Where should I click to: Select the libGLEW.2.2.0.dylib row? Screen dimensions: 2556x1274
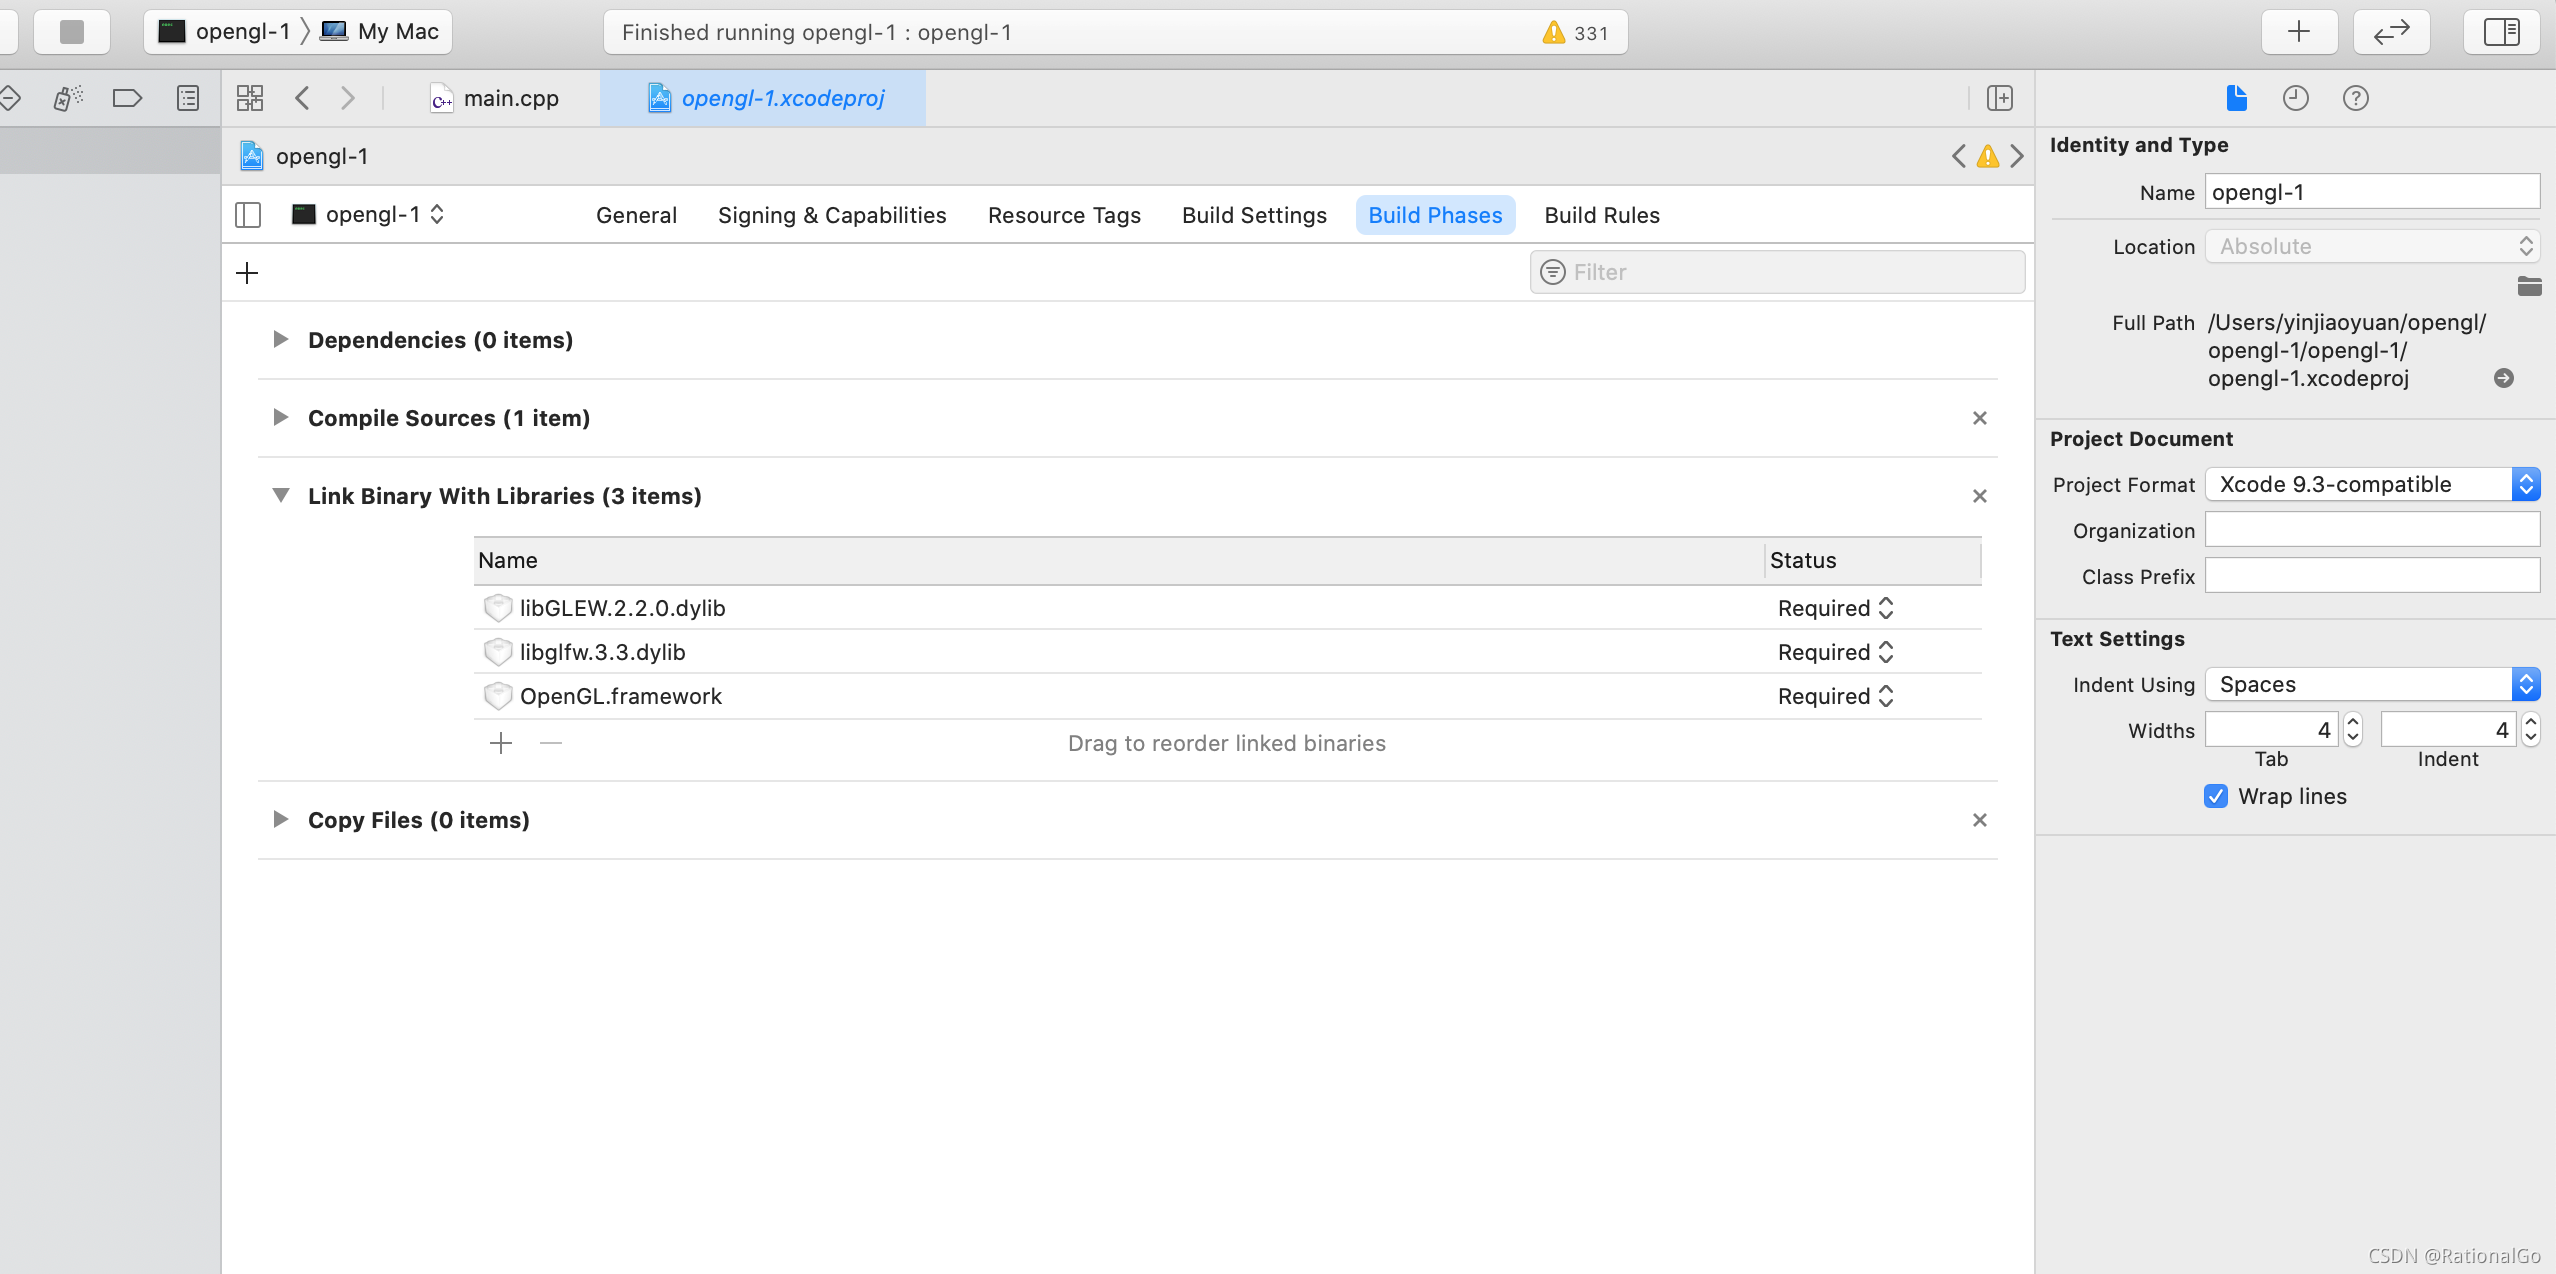(1227, 608)
